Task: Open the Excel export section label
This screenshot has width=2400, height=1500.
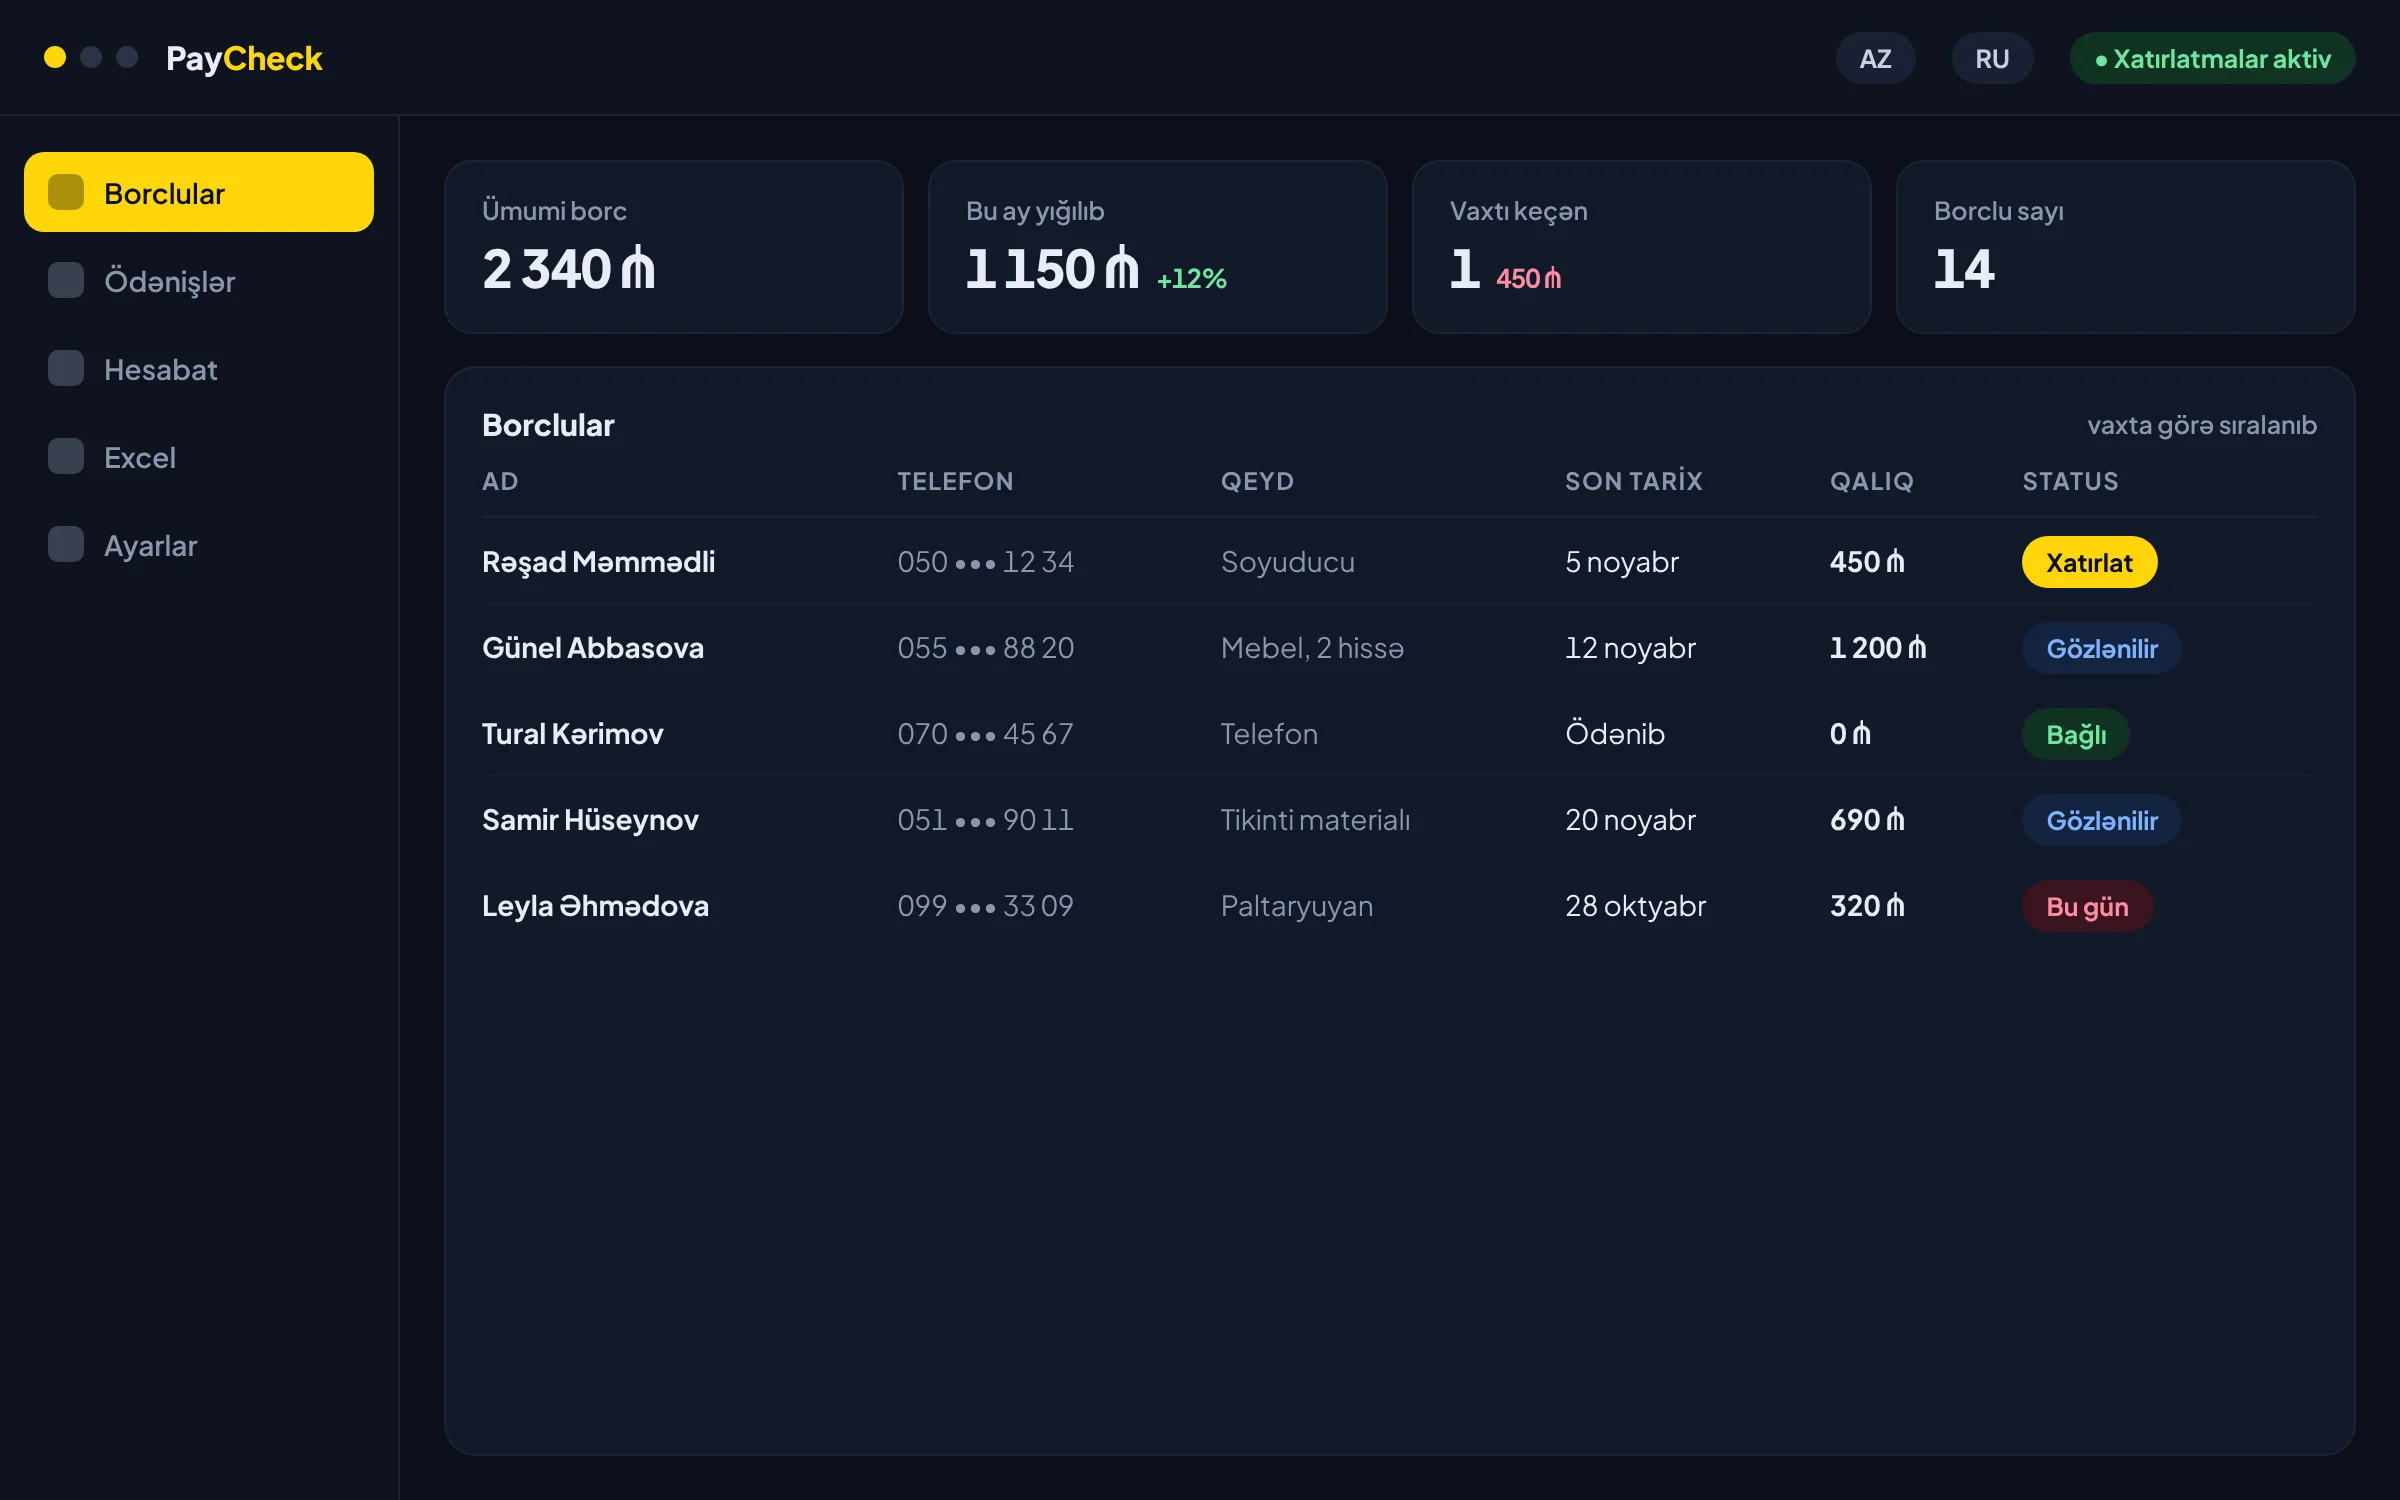Action: point(140,458)
